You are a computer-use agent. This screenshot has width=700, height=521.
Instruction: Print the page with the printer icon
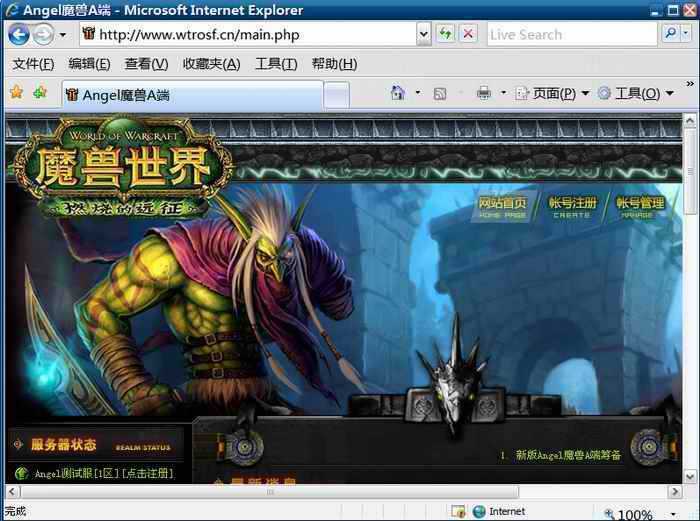pyautogui.click(x=483, y=93)
